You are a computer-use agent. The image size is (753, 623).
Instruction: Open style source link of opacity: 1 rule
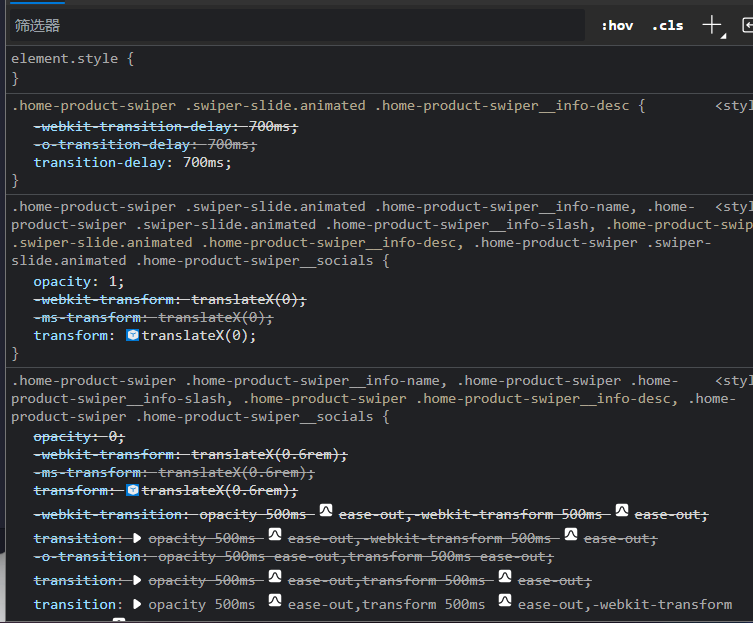click(735, 207)
